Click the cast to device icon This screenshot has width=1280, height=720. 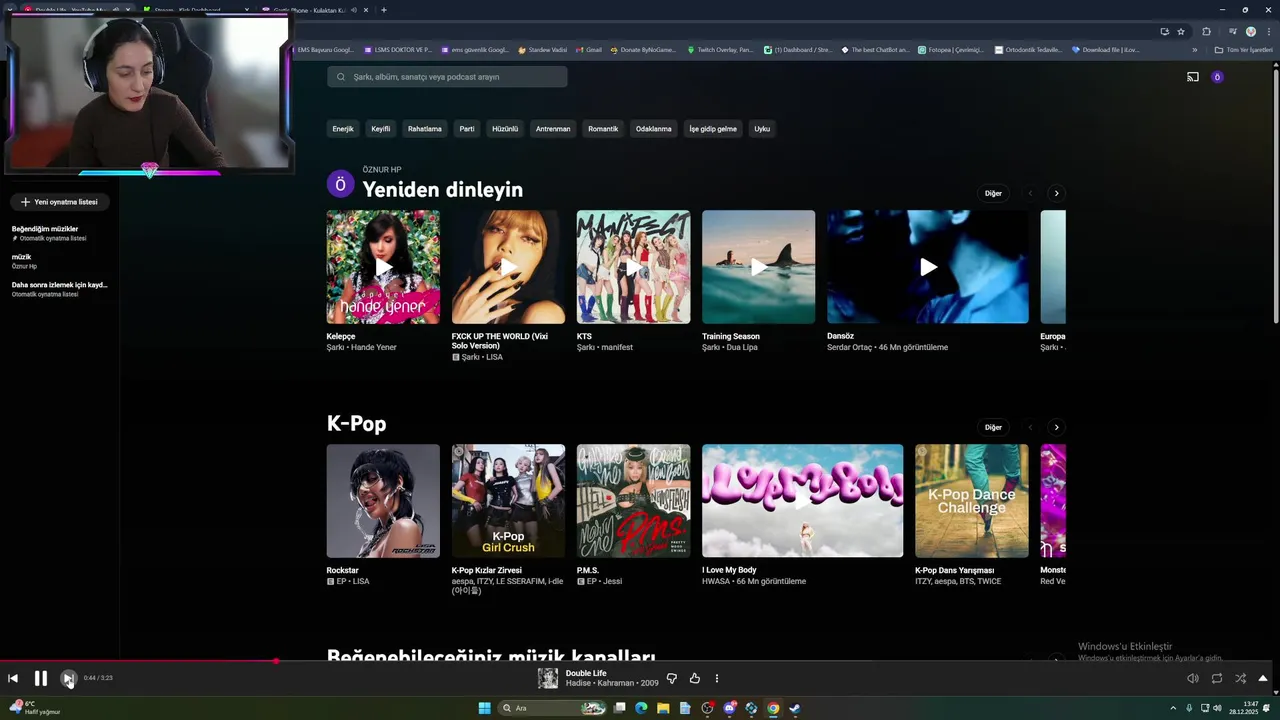click(1193, 77)
